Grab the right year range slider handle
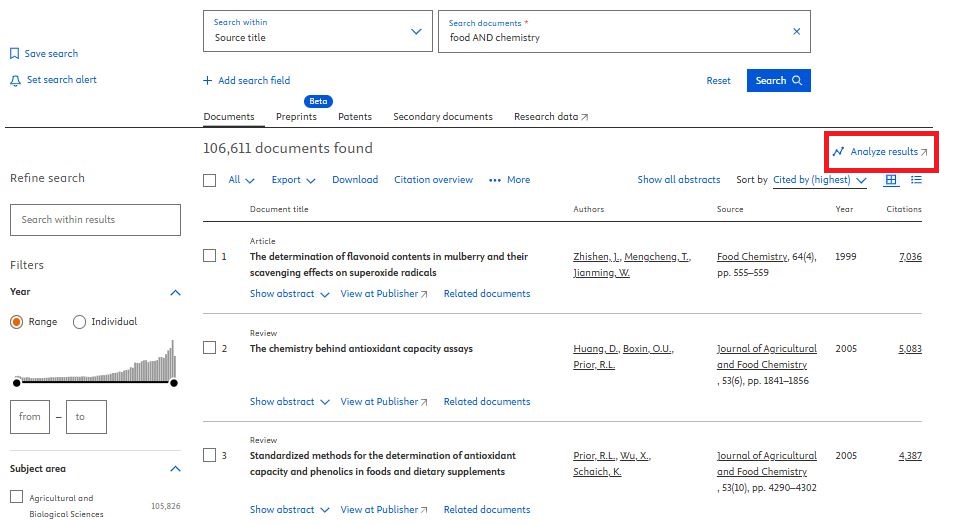 pyautogui.click(x=174, y=383)
